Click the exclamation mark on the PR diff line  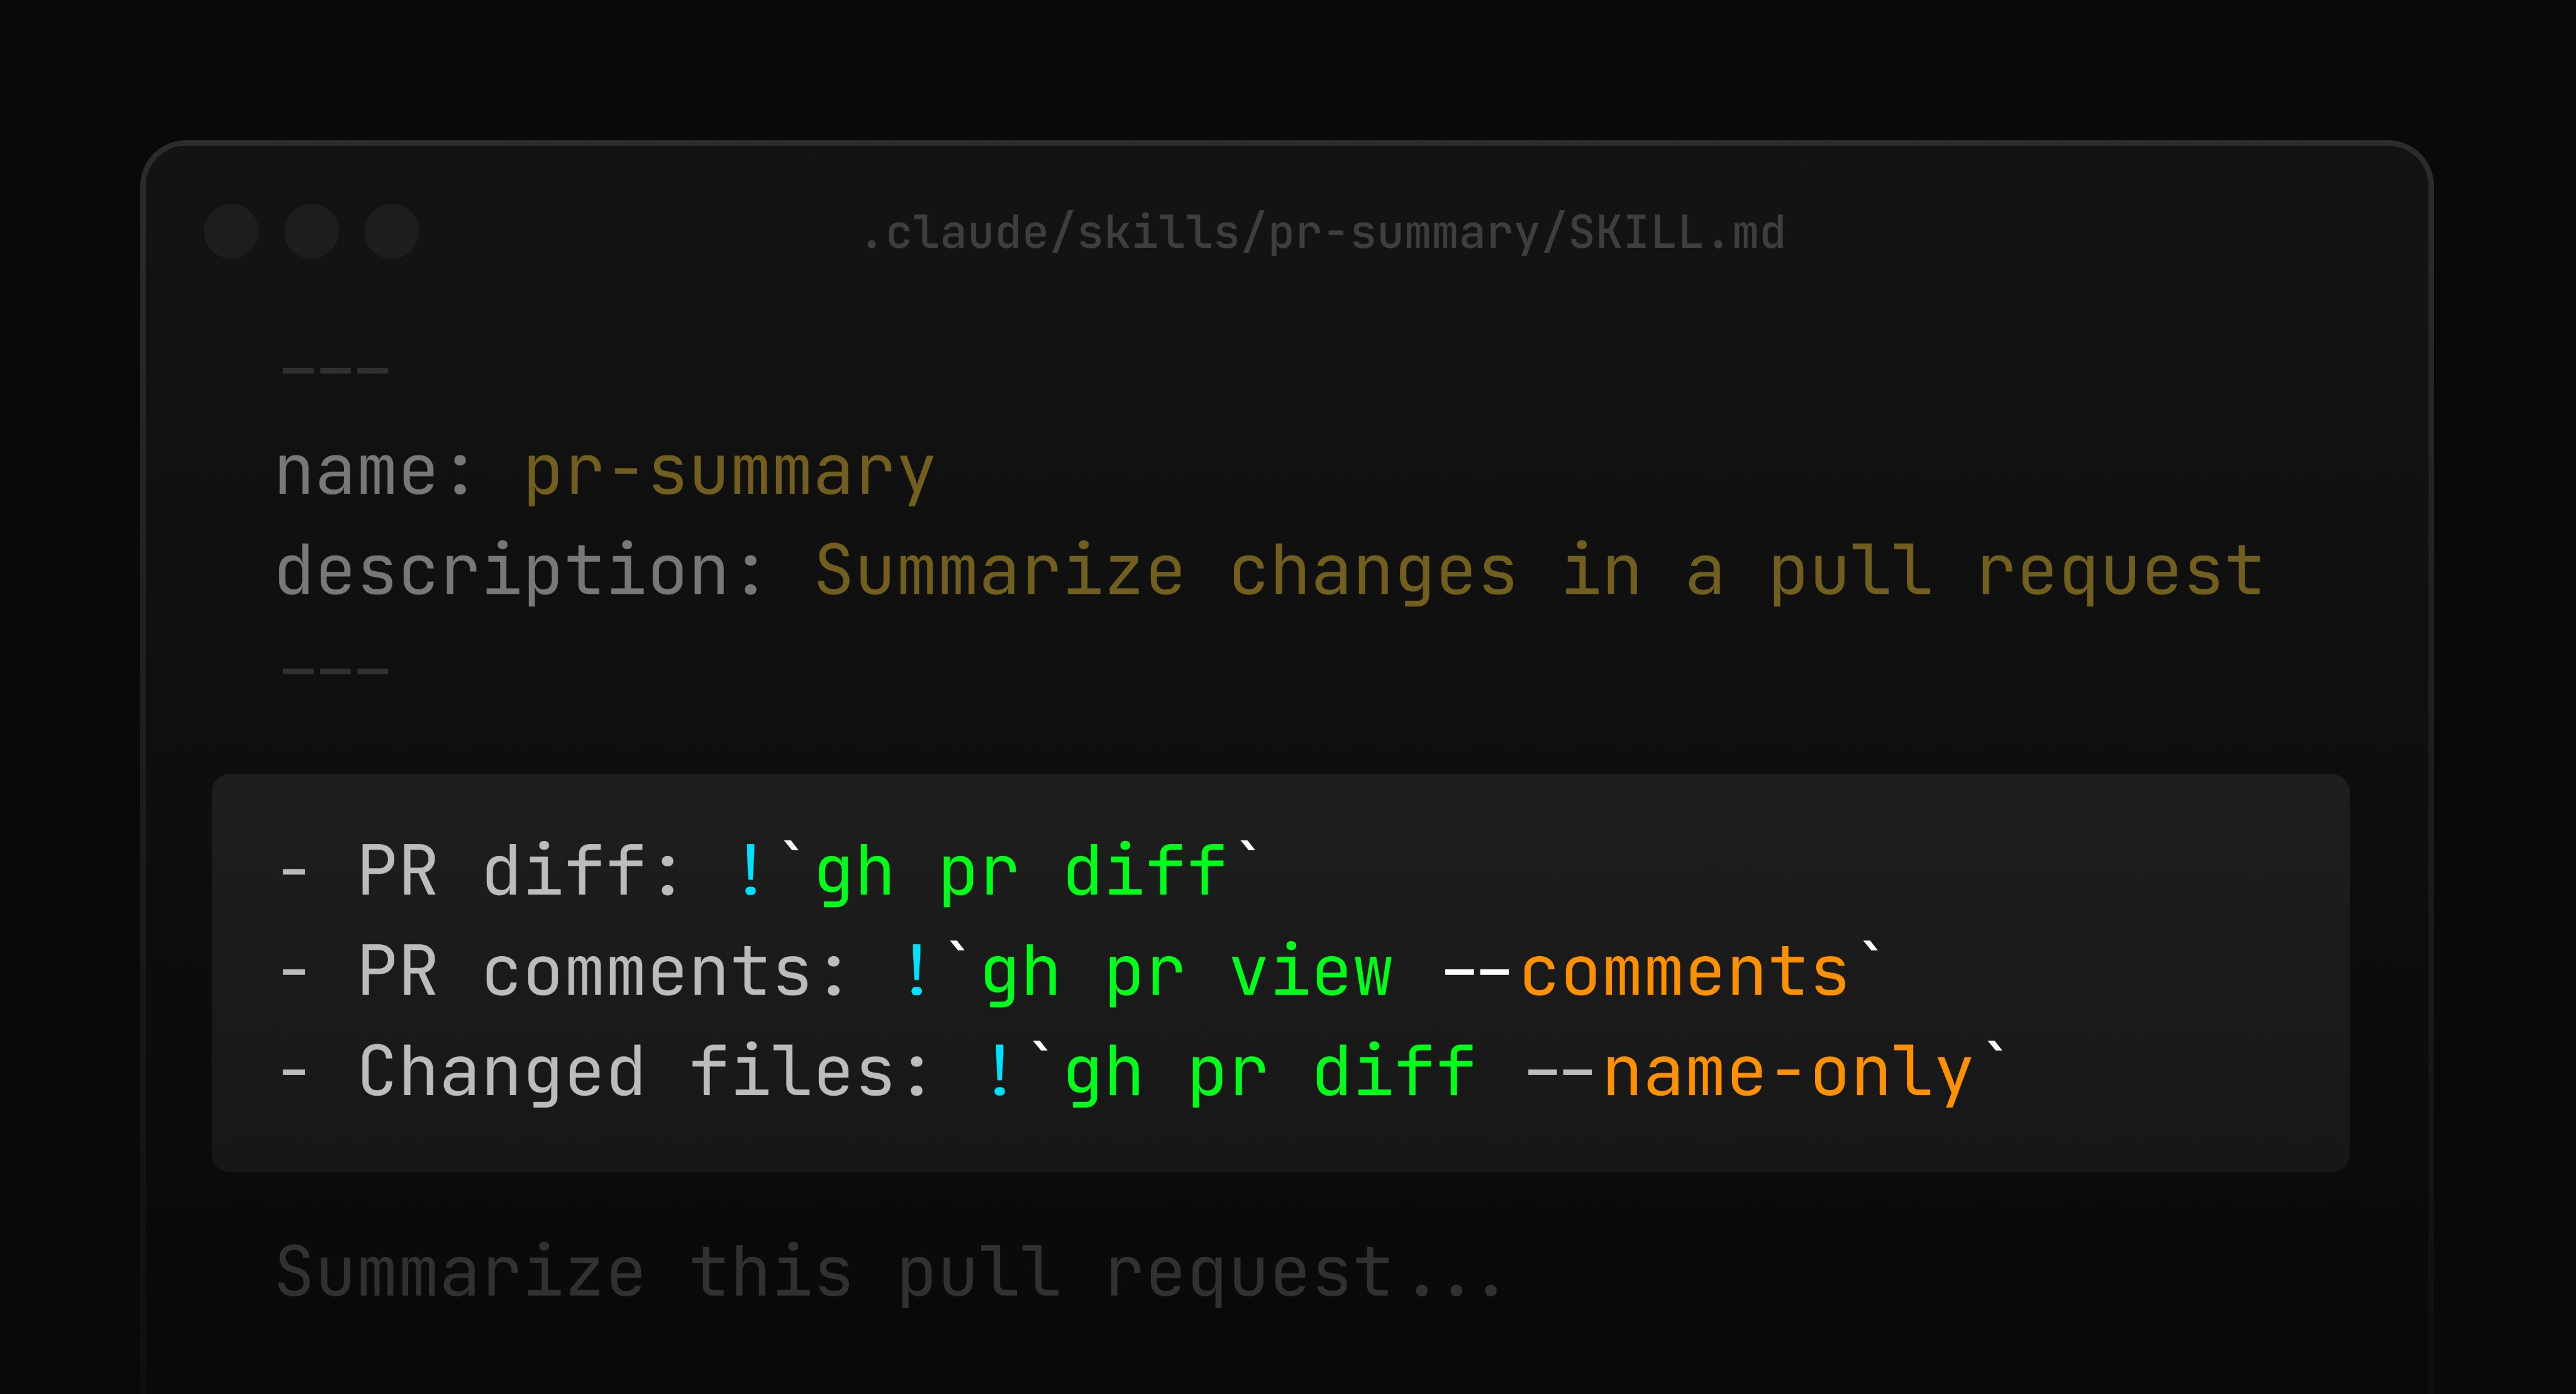pyautogui.click(x=750, y=871)
